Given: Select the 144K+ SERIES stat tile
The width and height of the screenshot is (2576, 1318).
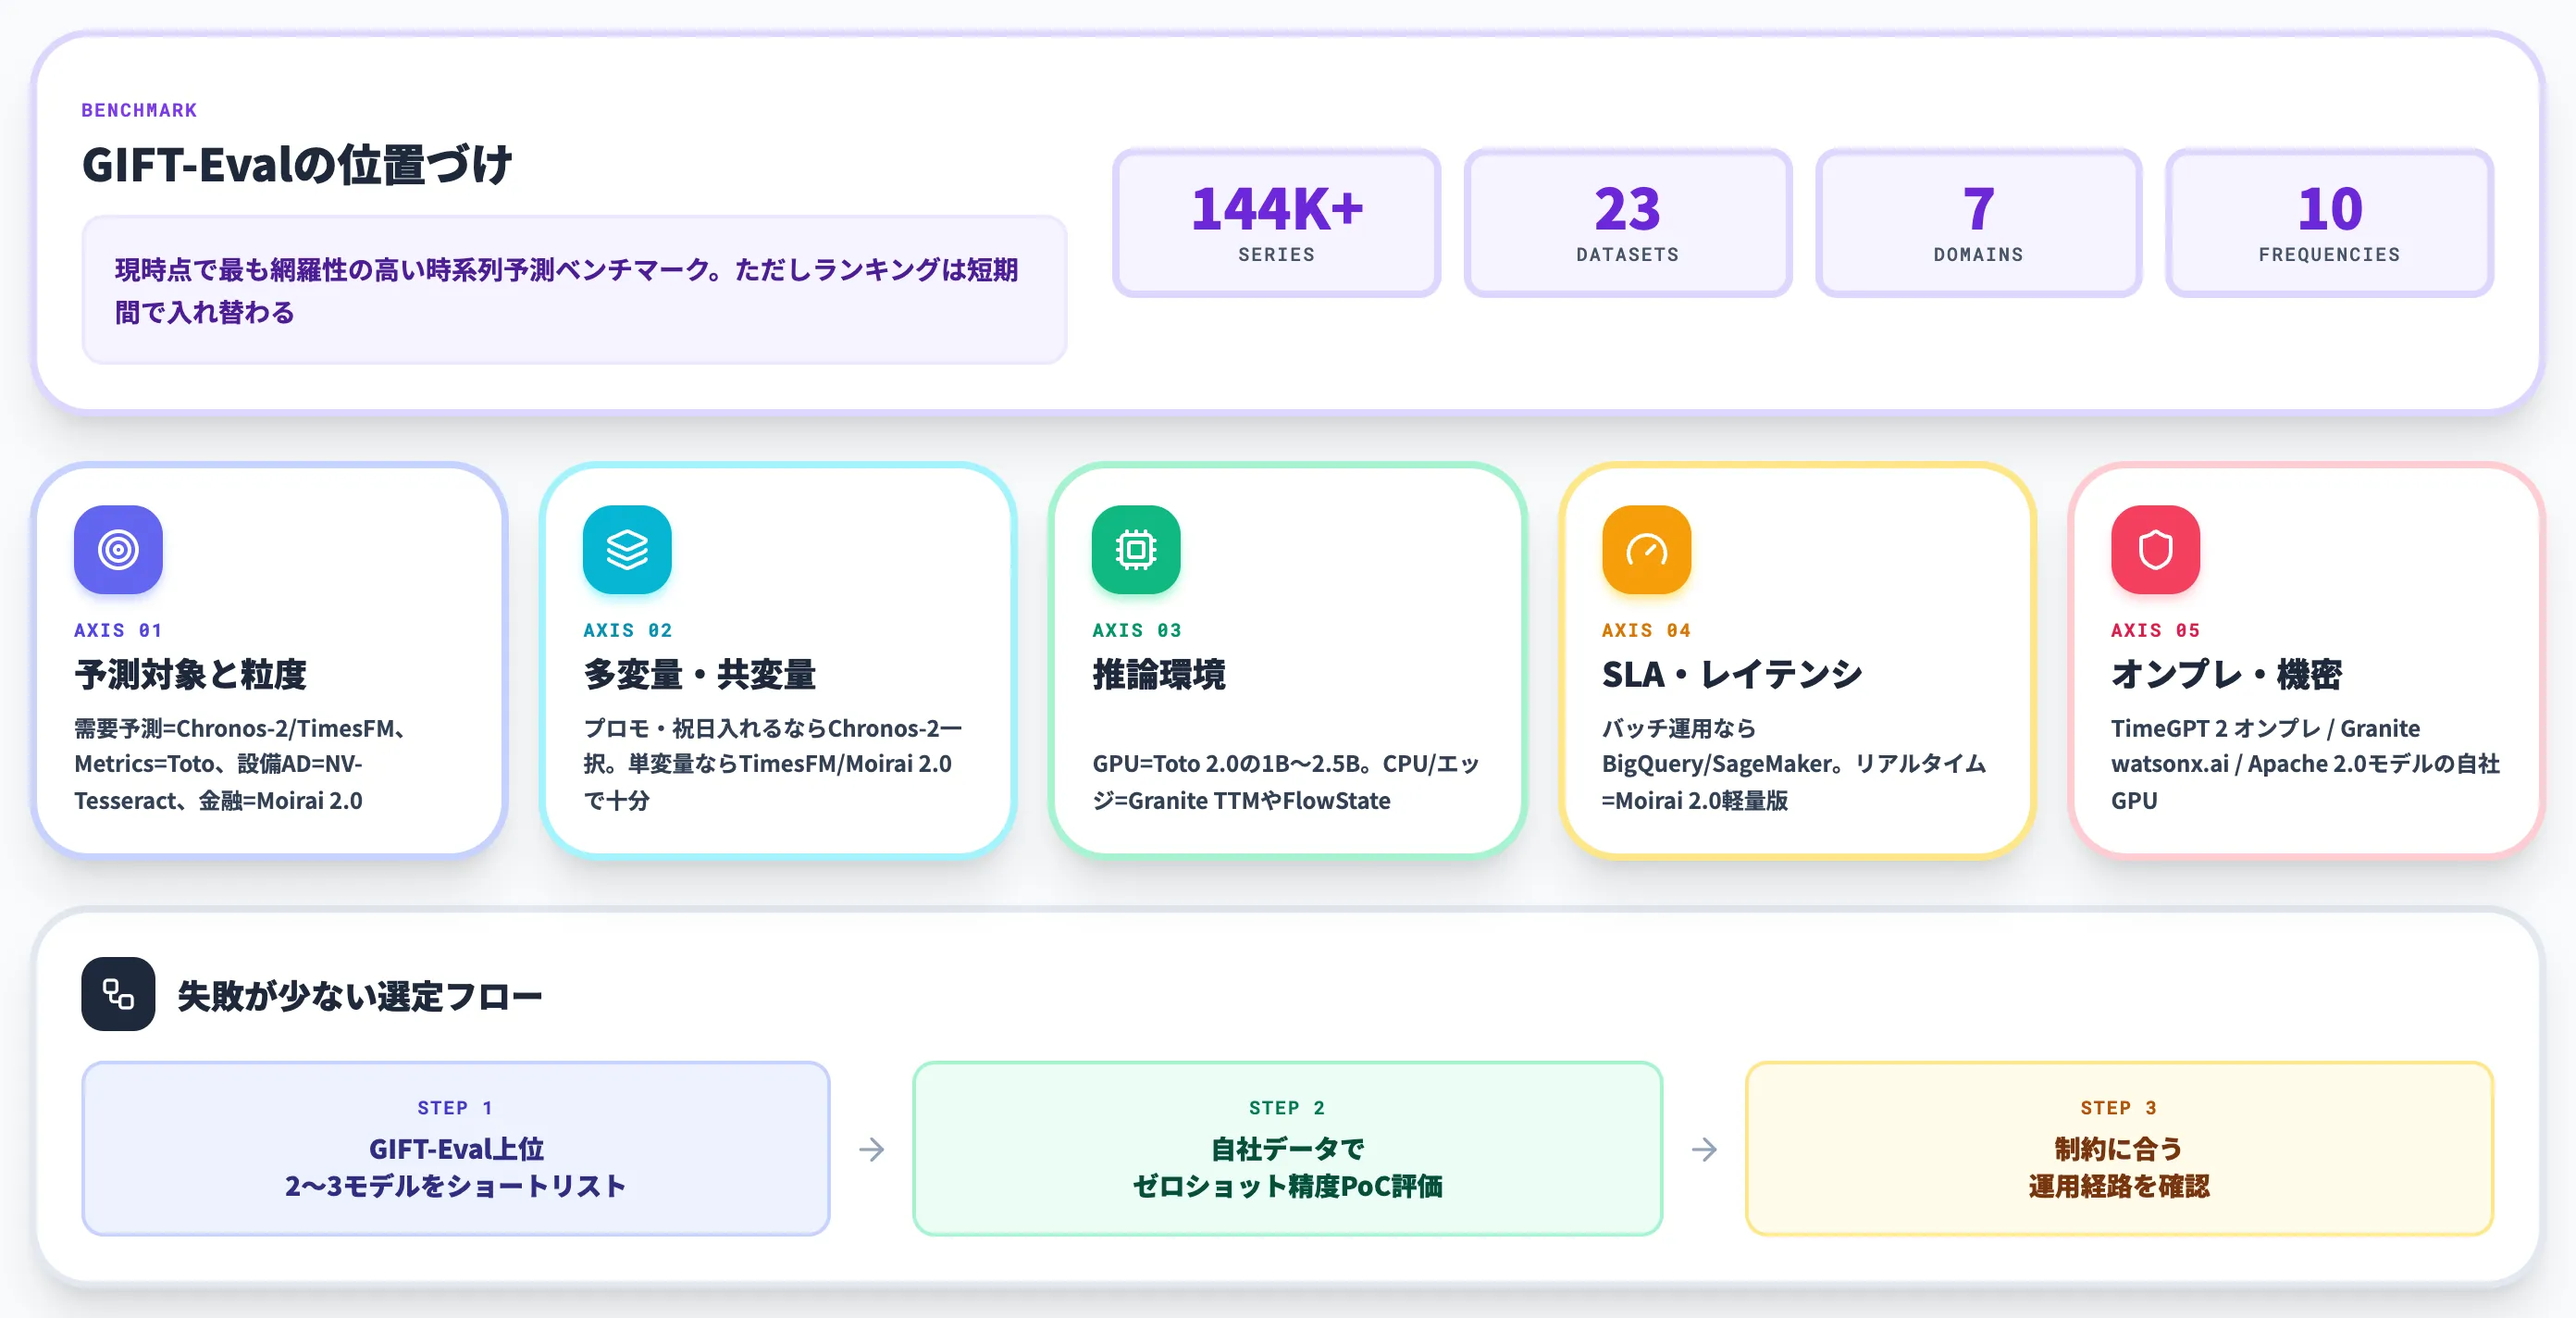Looking at the screenshot, I should coord(1276,223).
